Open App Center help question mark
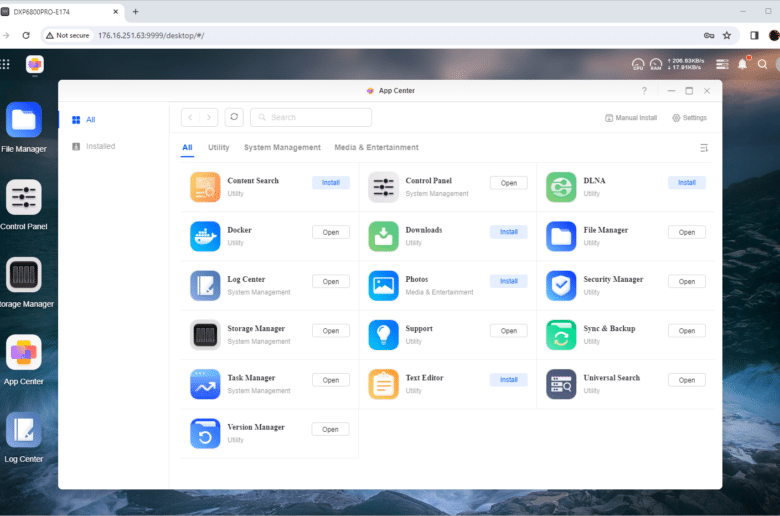 click(644, 91)
